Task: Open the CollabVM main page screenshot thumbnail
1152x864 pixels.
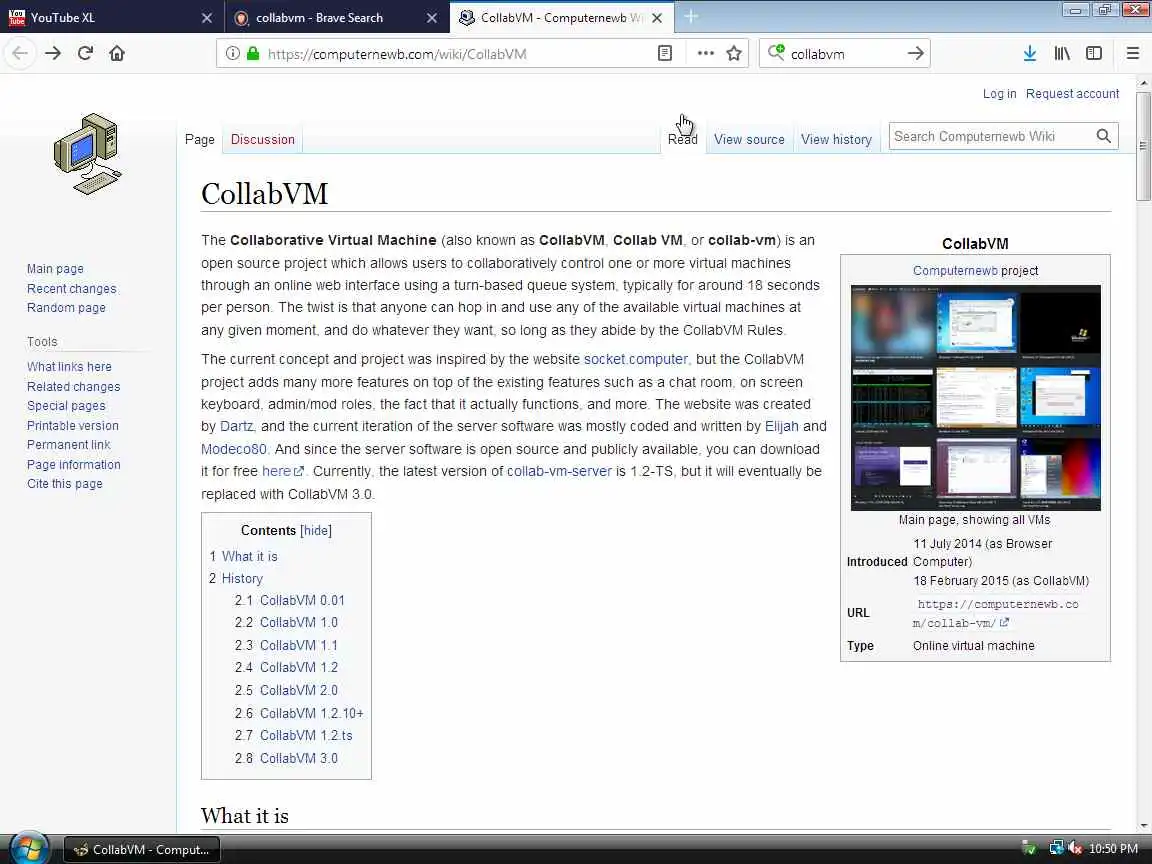Action: tap(976, 397)
